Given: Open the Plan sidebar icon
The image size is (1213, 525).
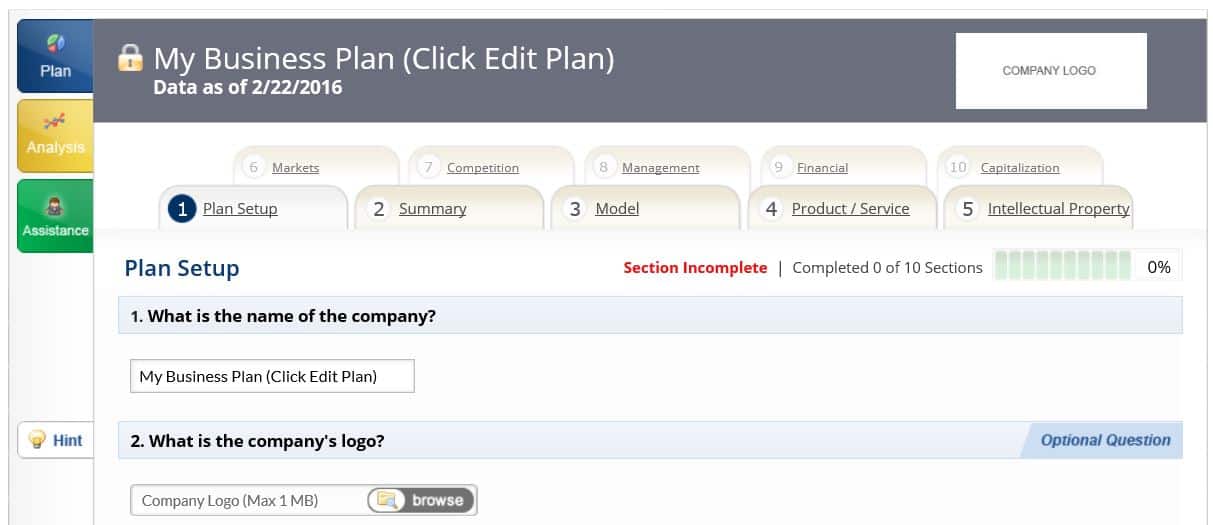Looking at the screenshot, I should [55, 56].
